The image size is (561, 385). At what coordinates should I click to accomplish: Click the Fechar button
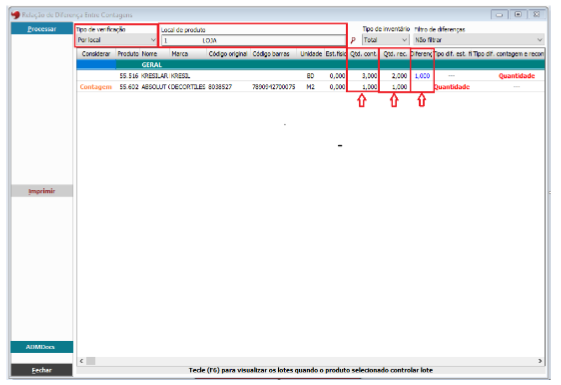[42, 370]
